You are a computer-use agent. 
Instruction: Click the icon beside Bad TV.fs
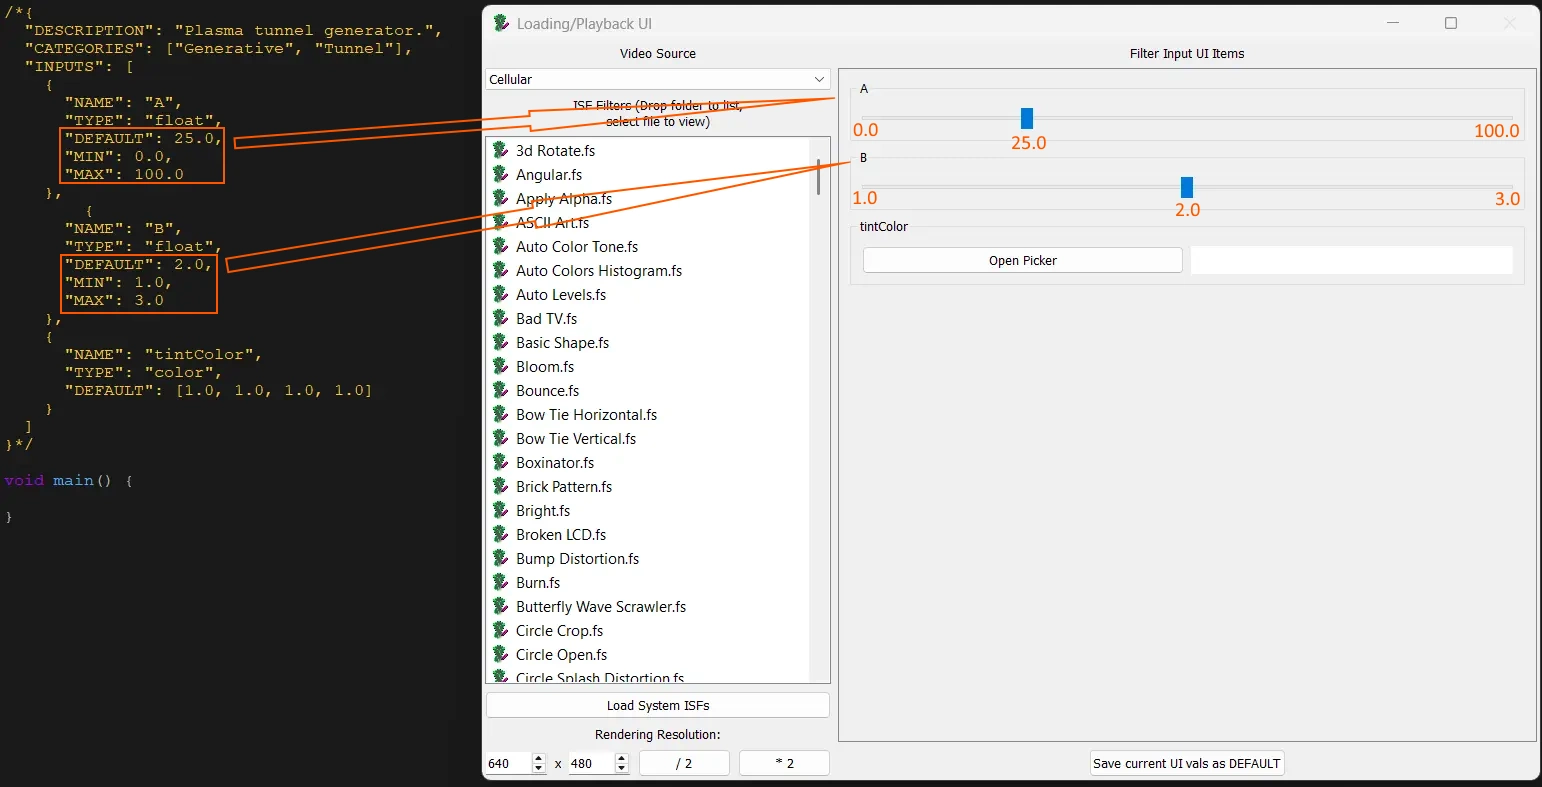coord(501,318)
